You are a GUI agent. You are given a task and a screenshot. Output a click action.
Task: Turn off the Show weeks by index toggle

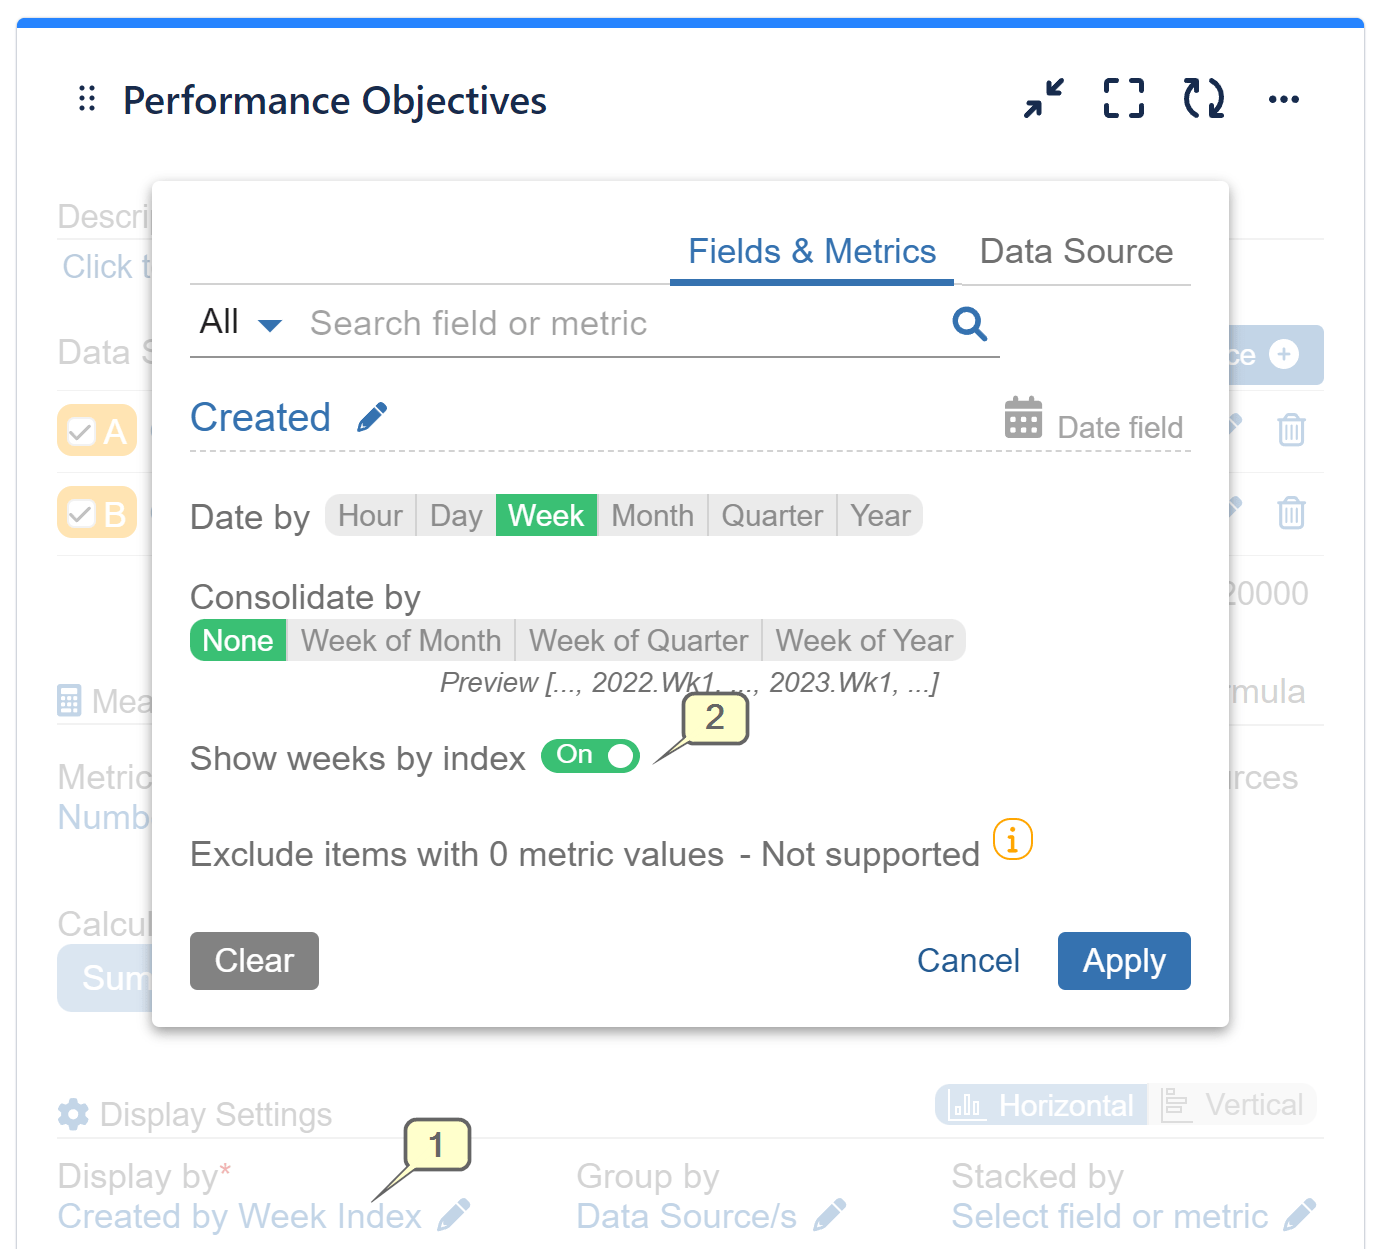coord(590,756)
